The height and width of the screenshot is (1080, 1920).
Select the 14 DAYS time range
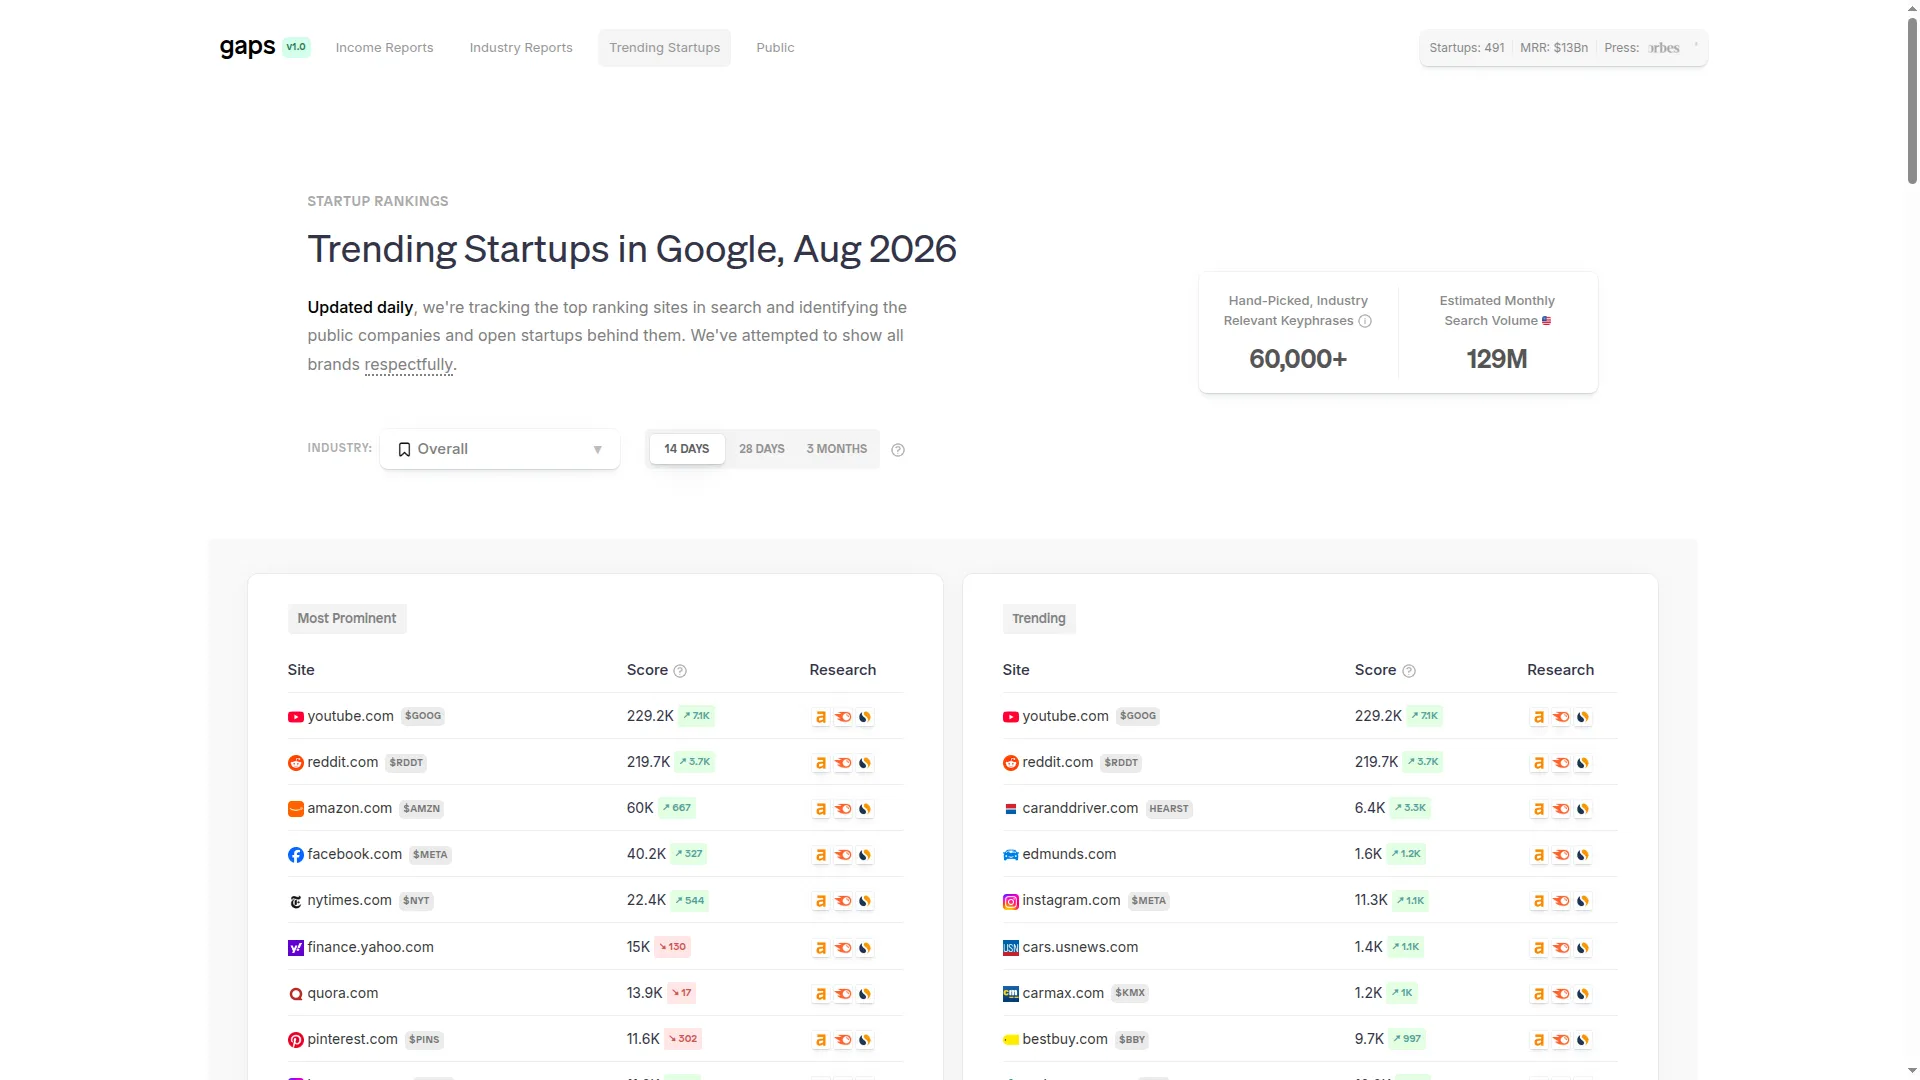[x=687, y=449]
